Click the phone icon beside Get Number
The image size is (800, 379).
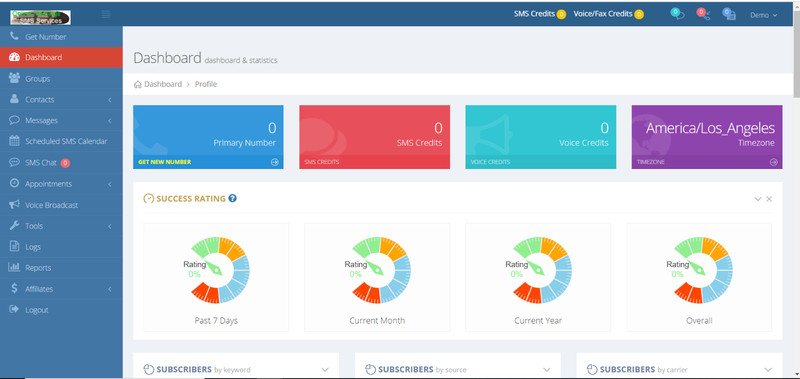[14, 36]
